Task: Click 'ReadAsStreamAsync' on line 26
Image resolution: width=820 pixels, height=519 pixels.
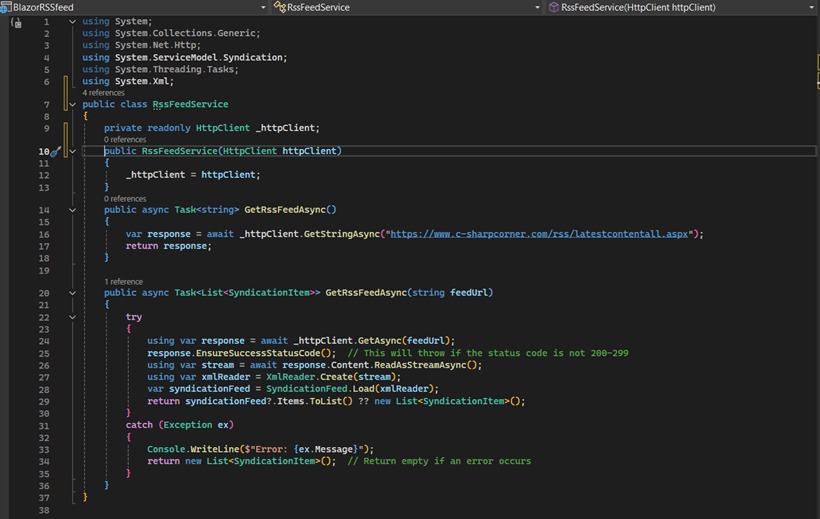Action: point(419,365)
